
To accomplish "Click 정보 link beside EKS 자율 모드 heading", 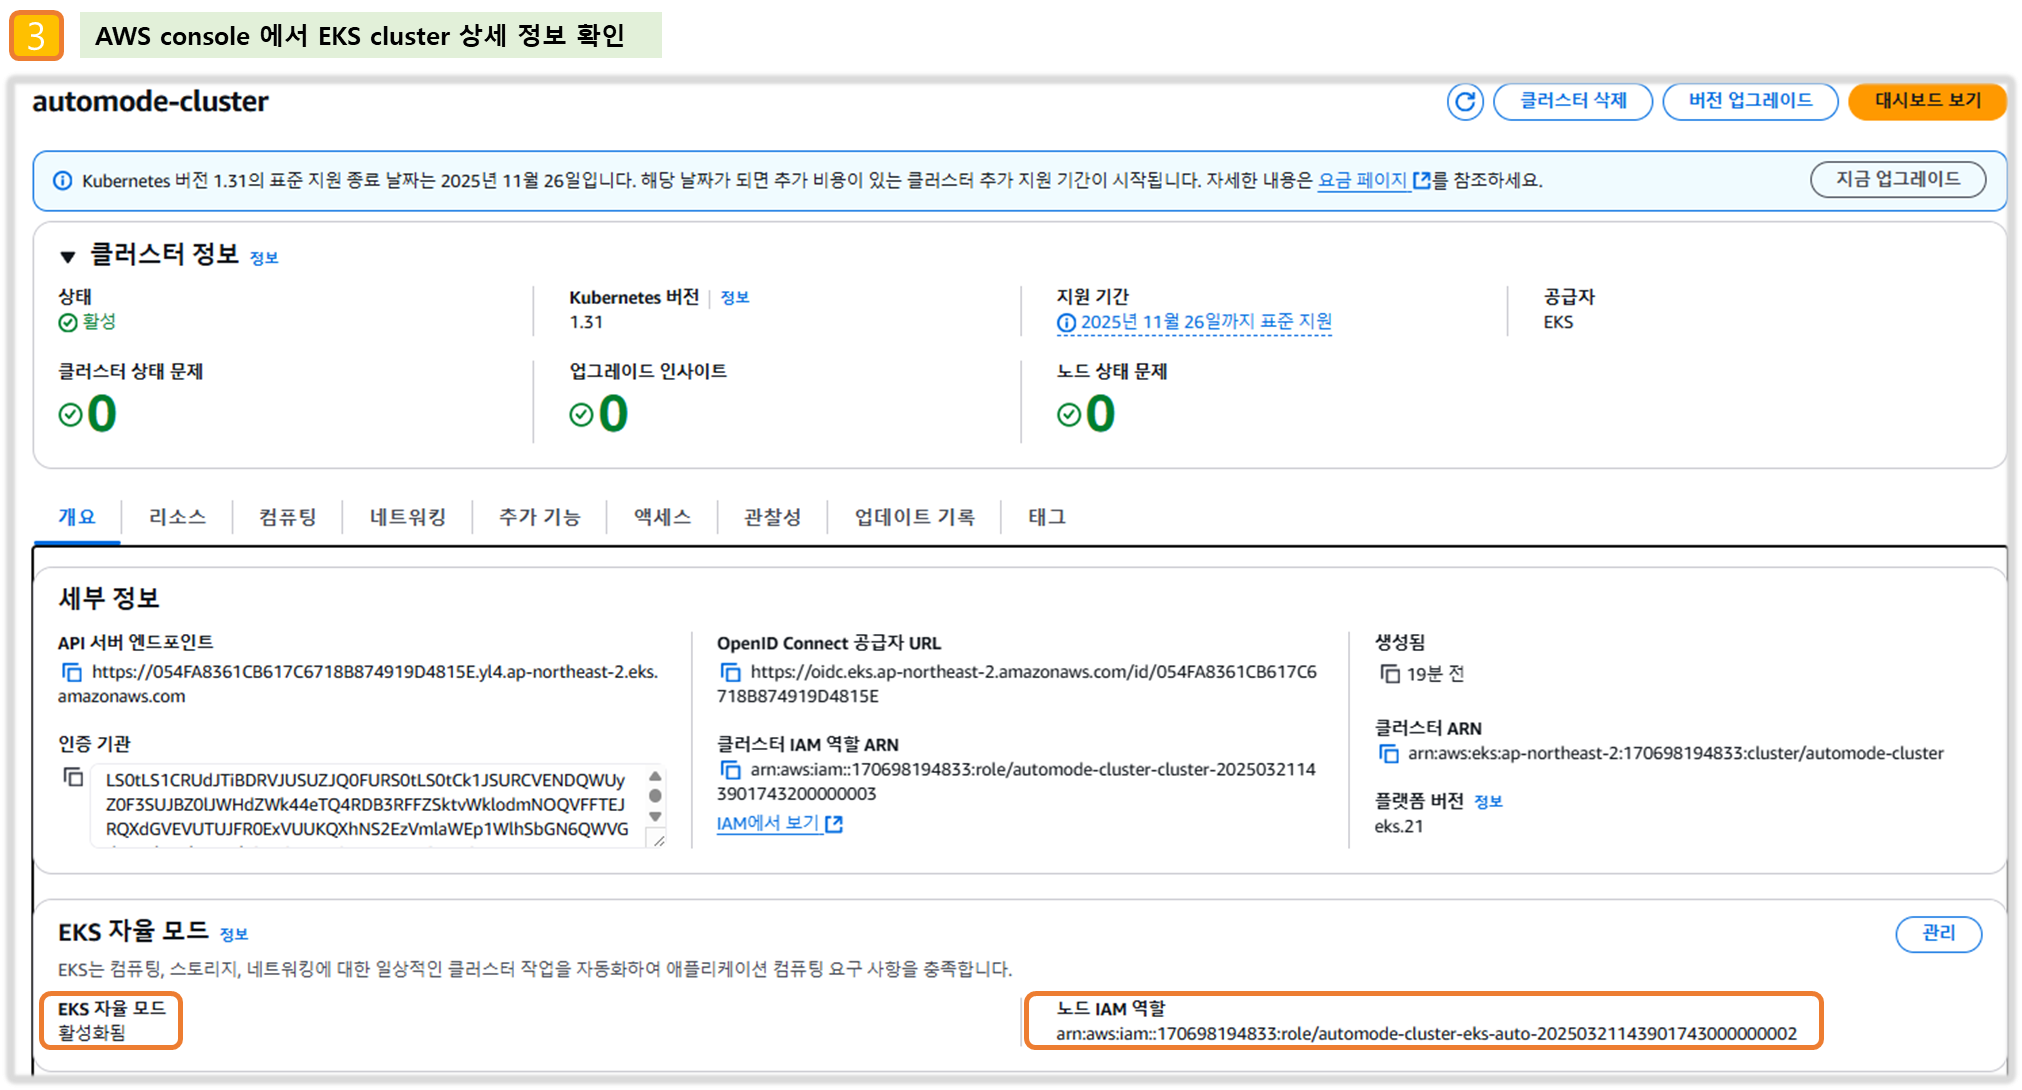I will pos(234,934).
